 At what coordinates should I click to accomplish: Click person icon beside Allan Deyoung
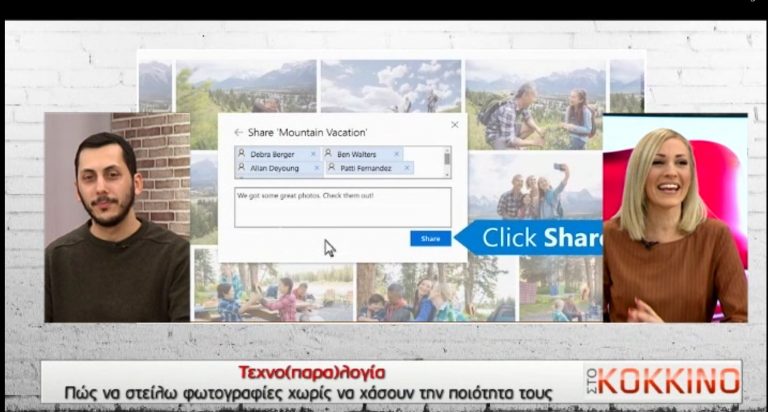click(242, 168)
